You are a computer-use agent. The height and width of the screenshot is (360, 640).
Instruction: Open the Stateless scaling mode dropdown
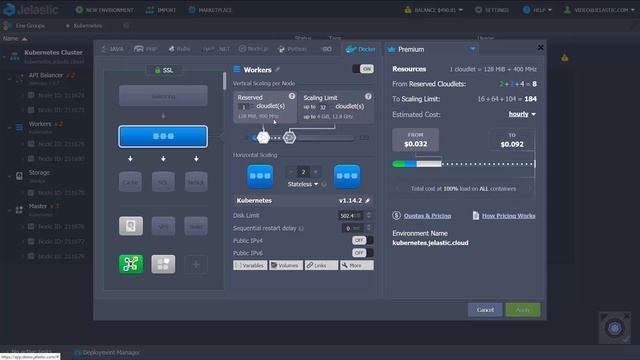302,184
